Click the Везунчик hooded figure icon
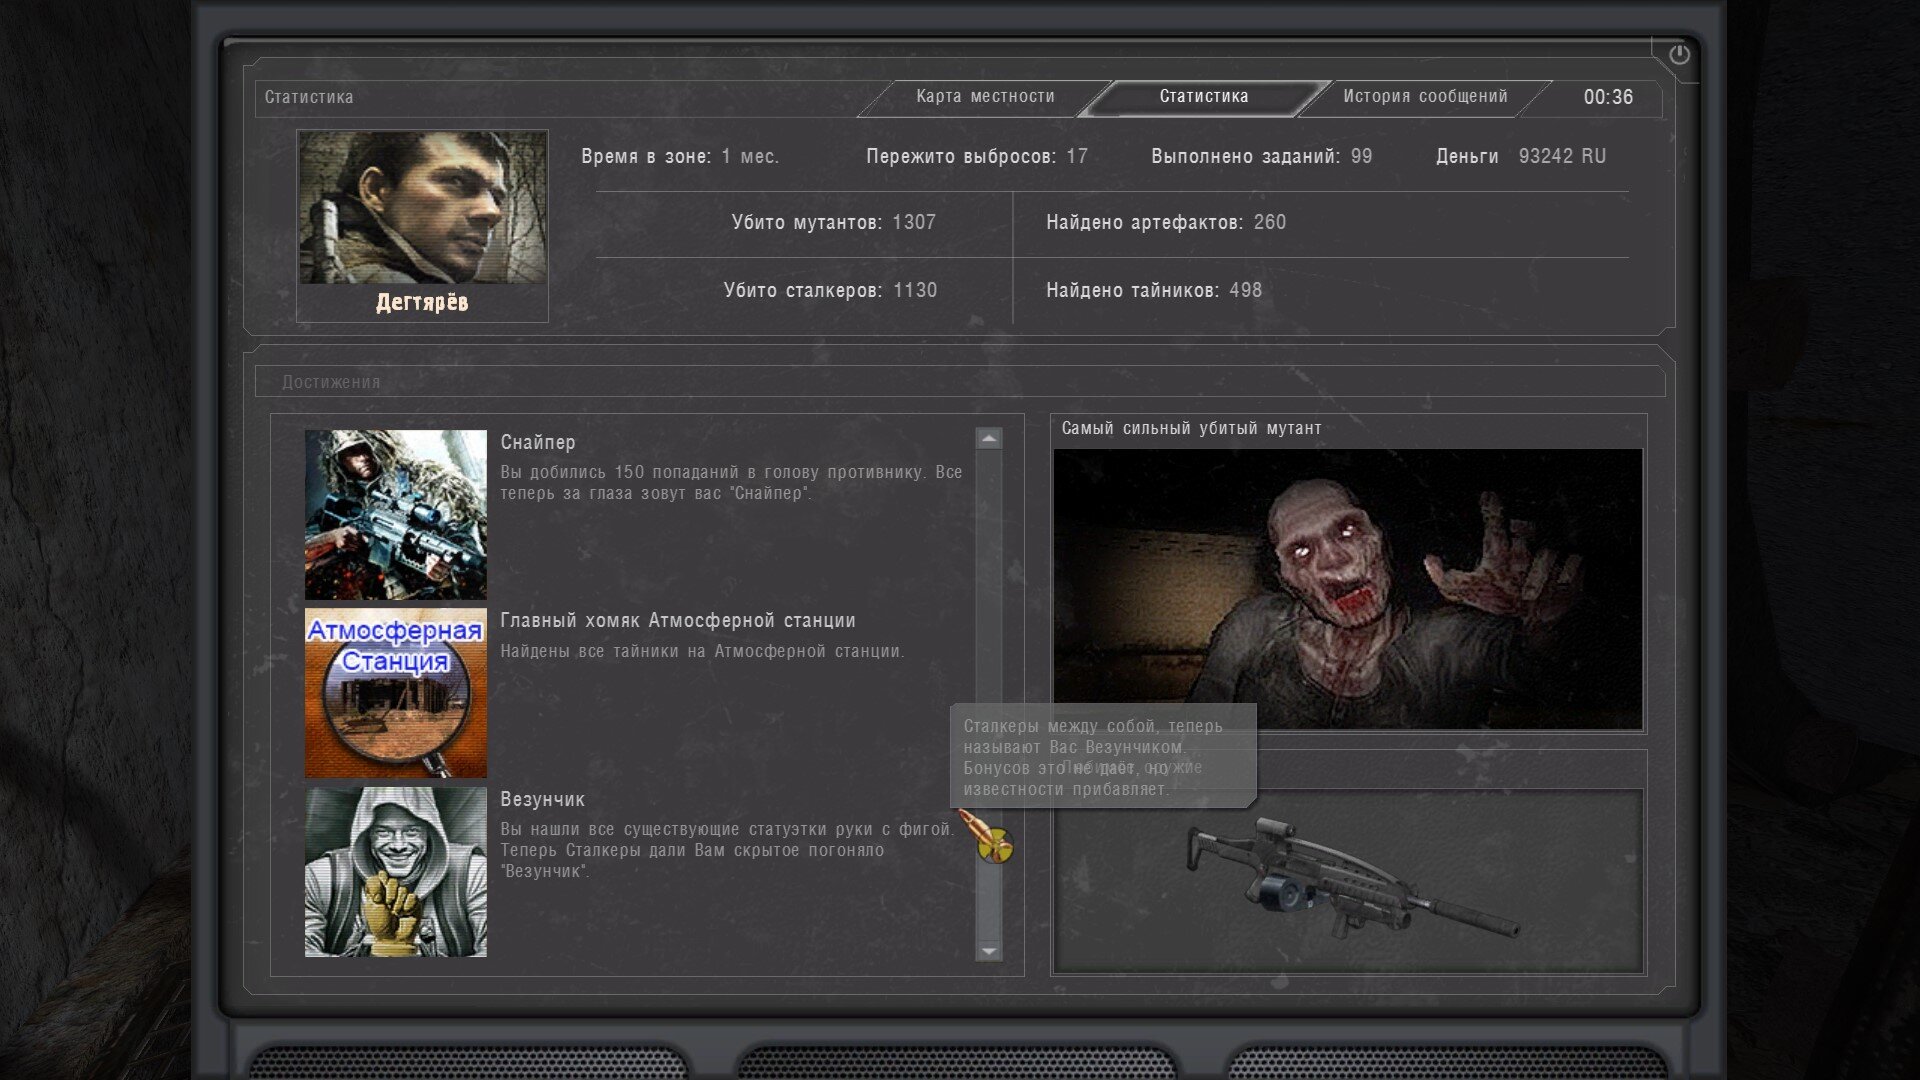 (x=396, y=872)
